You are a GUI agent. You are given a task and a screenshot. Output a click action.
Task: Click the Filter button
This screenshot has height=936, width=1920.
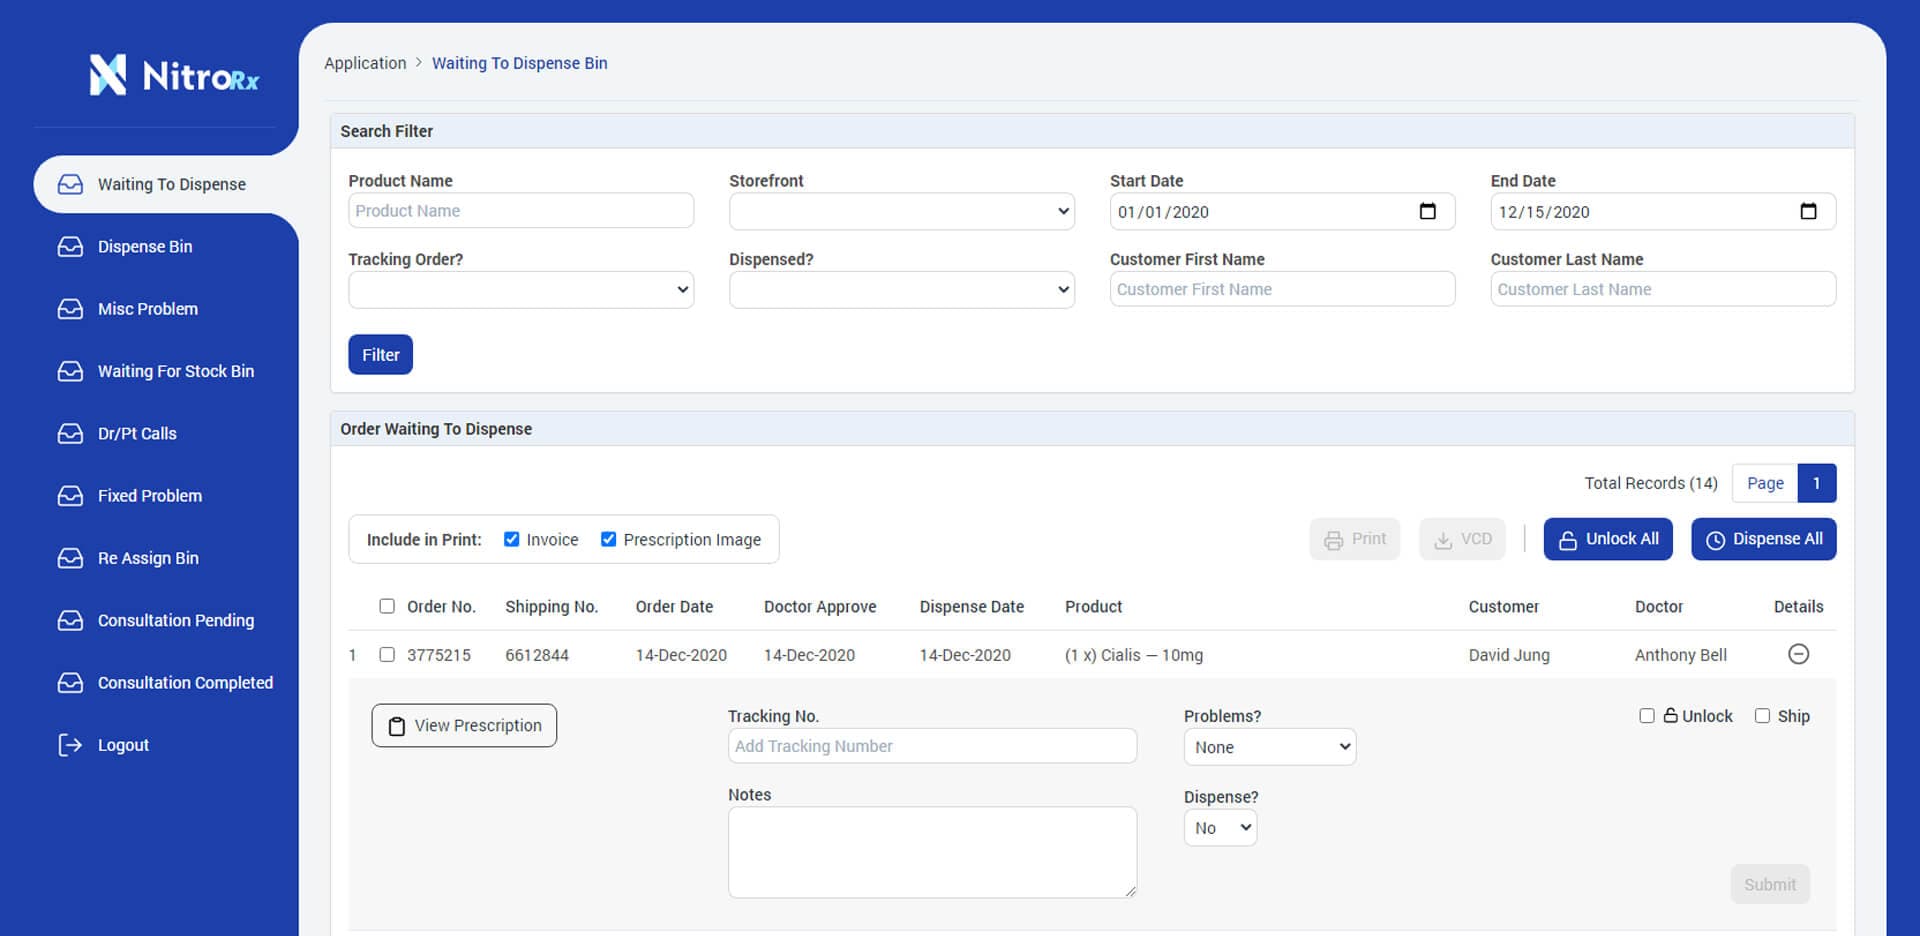click(x=380, y=355)
